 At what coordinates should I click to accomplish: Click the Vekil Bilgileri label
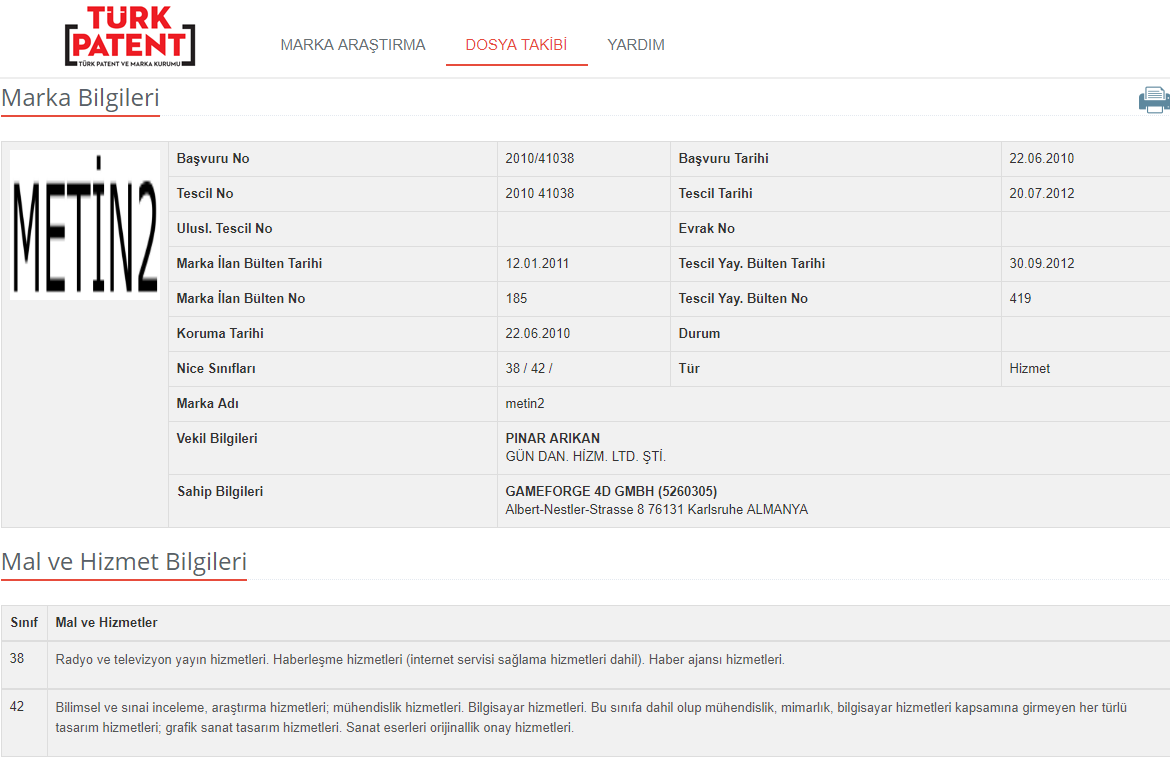pos(216,439)
